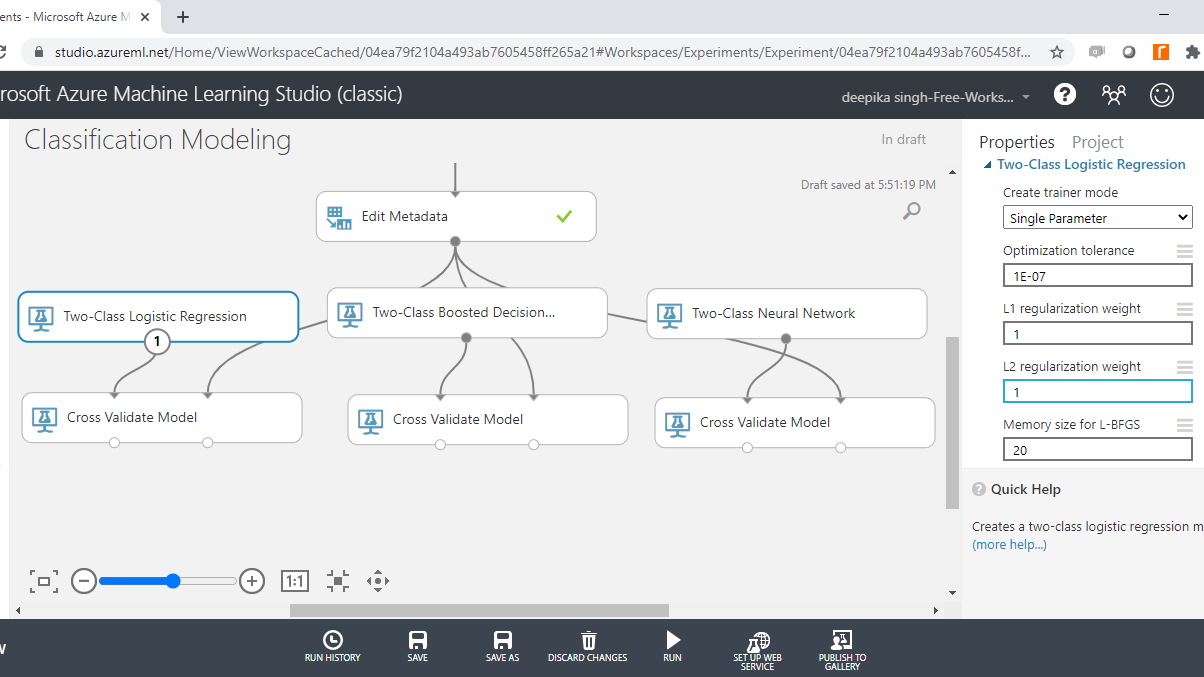Click the browser address bar URL
This screenshot has height=677, width=1204.
click(543, 52)
